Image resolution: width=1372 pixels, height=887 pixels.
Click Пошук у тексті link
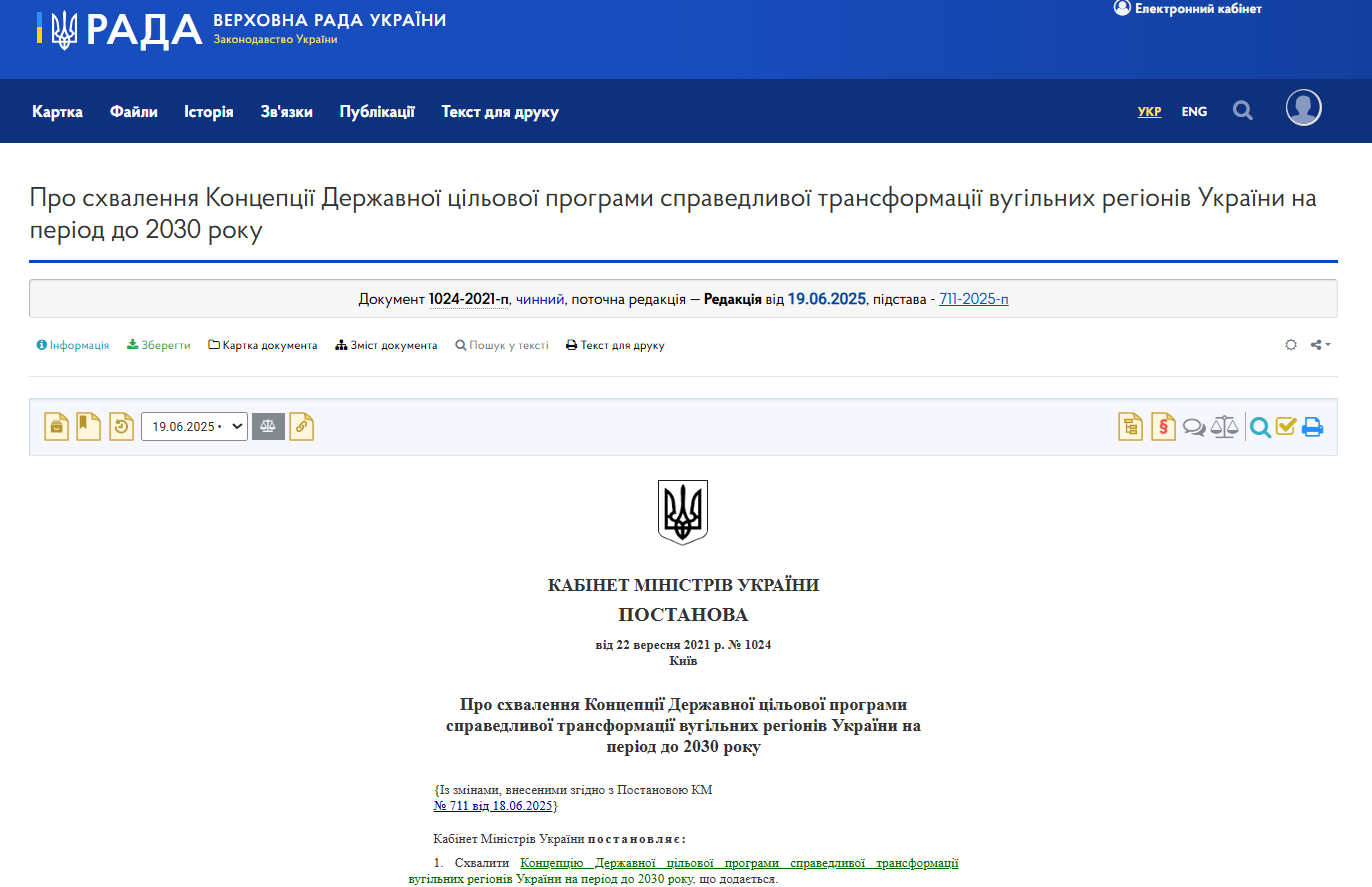(x=502, y=345)
